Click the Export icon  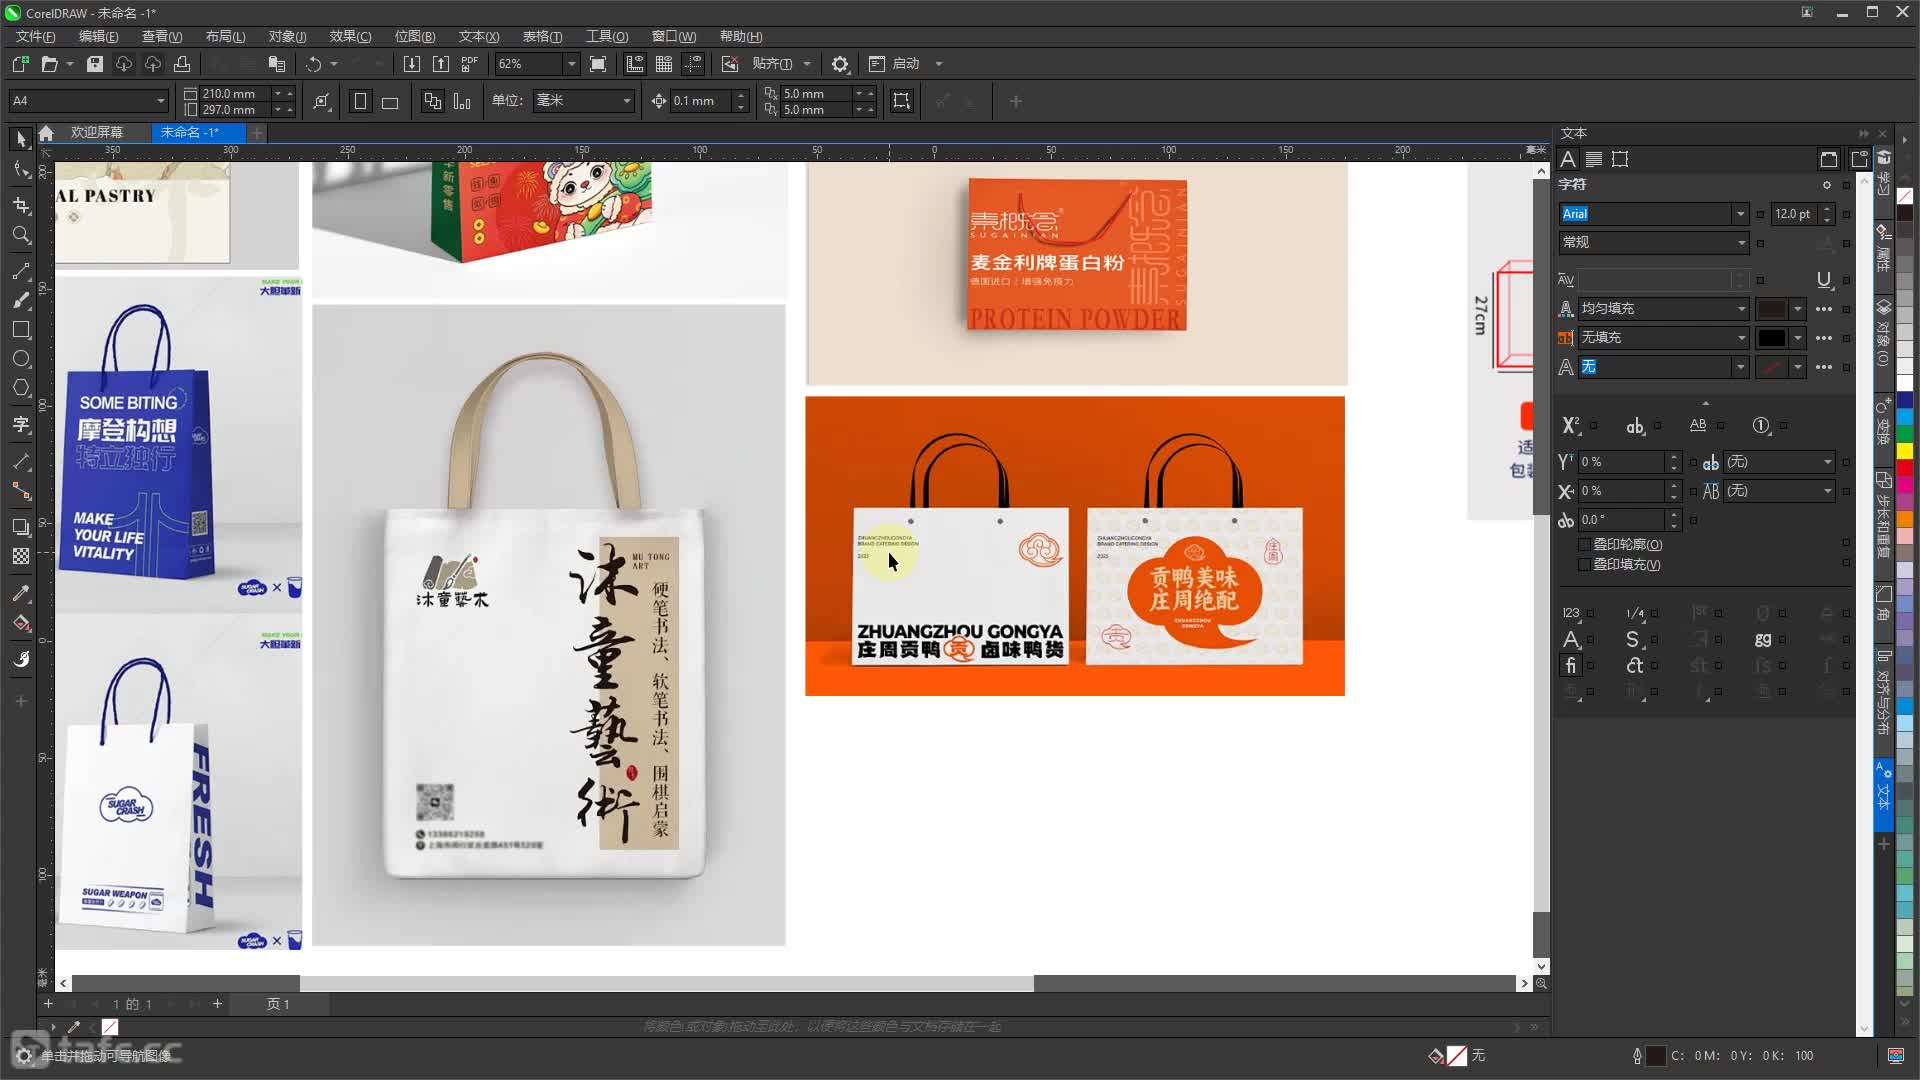pyautogui.click(x=441, y=64)
